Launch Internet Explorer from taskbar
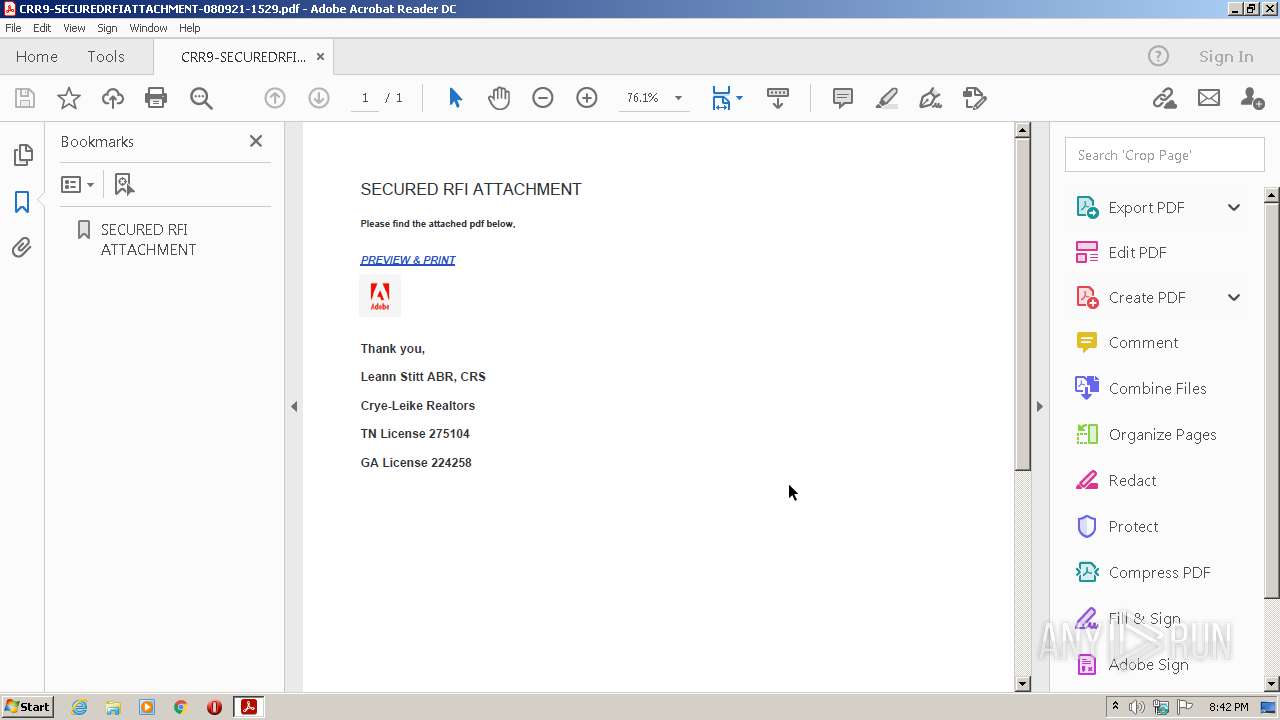 coord(79,707)
